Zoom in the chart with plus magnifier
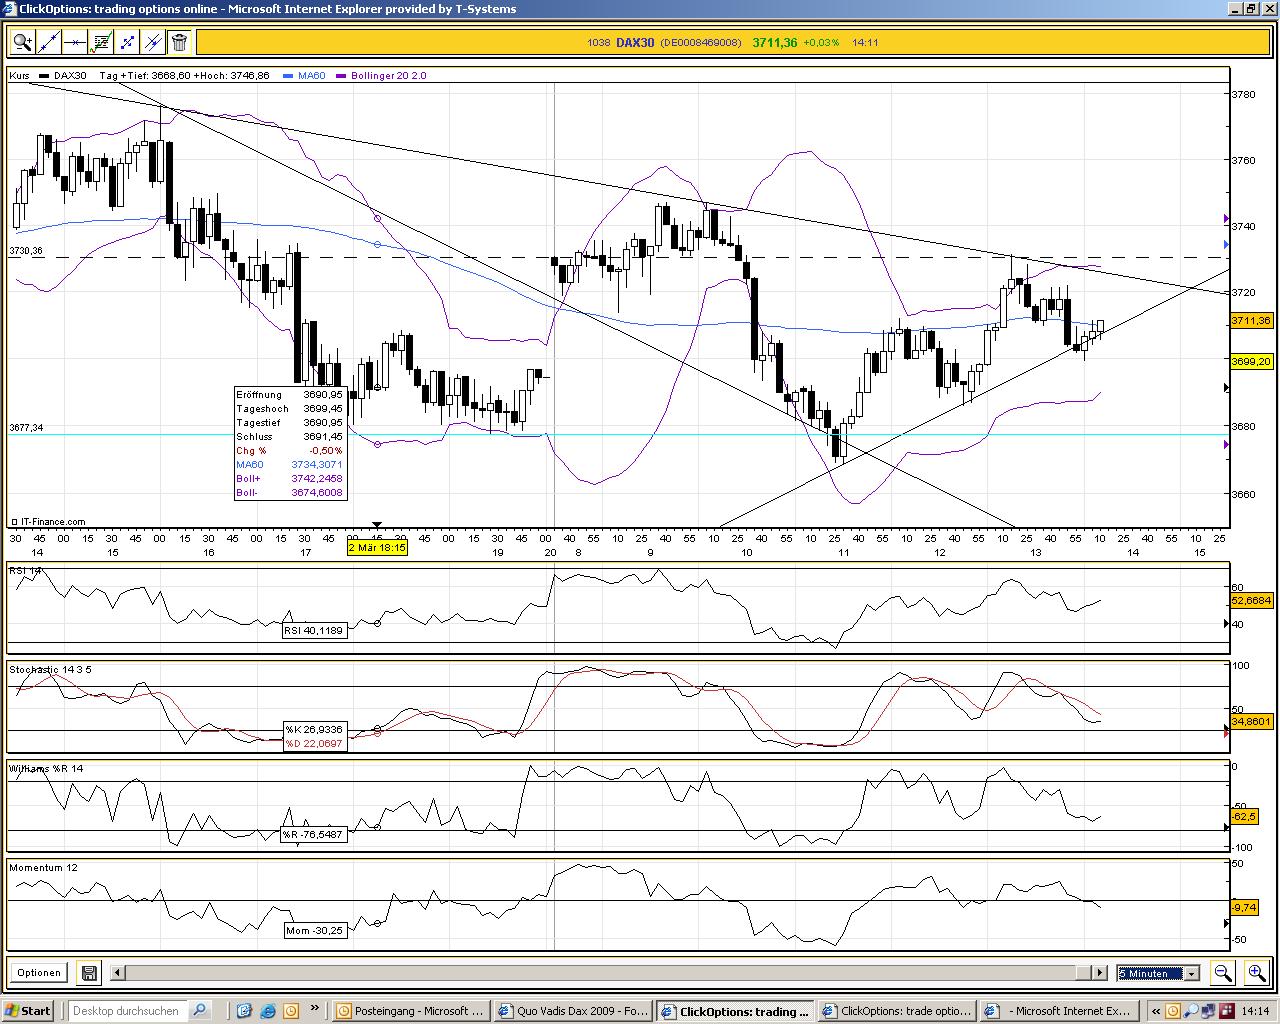The width and height of the screenshot is (1280, 1024). (x=1256, y=972)
